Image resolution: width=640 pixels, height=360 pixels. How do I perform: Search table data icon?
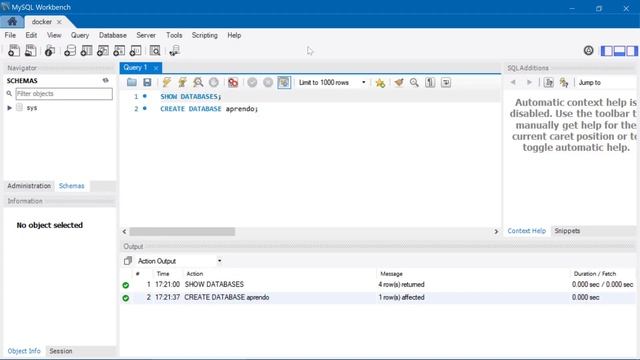point(155,51)
